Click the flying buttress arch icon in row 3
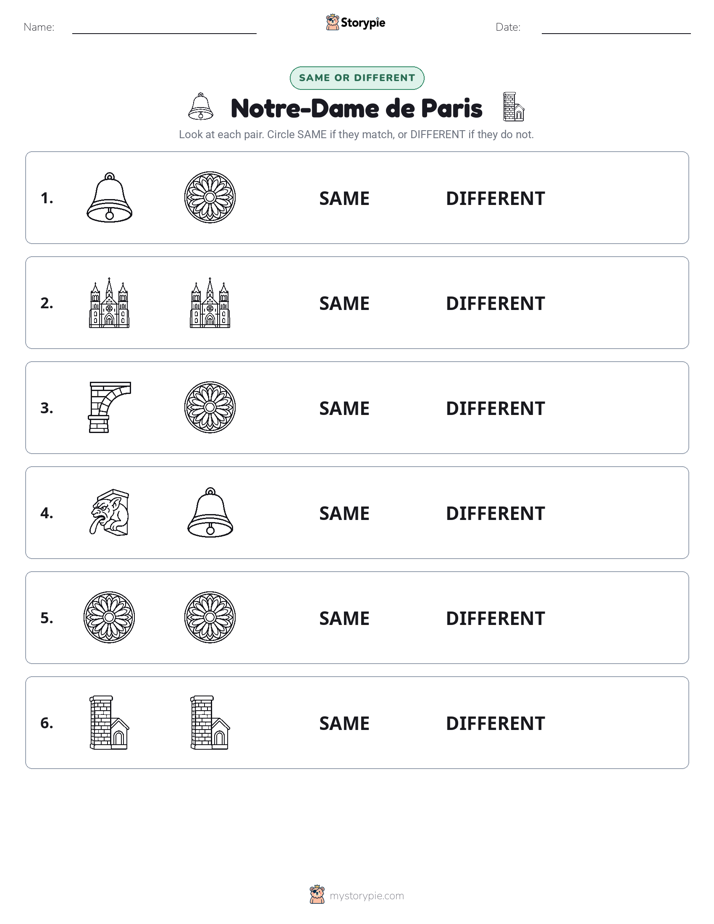 click(110, 407)
